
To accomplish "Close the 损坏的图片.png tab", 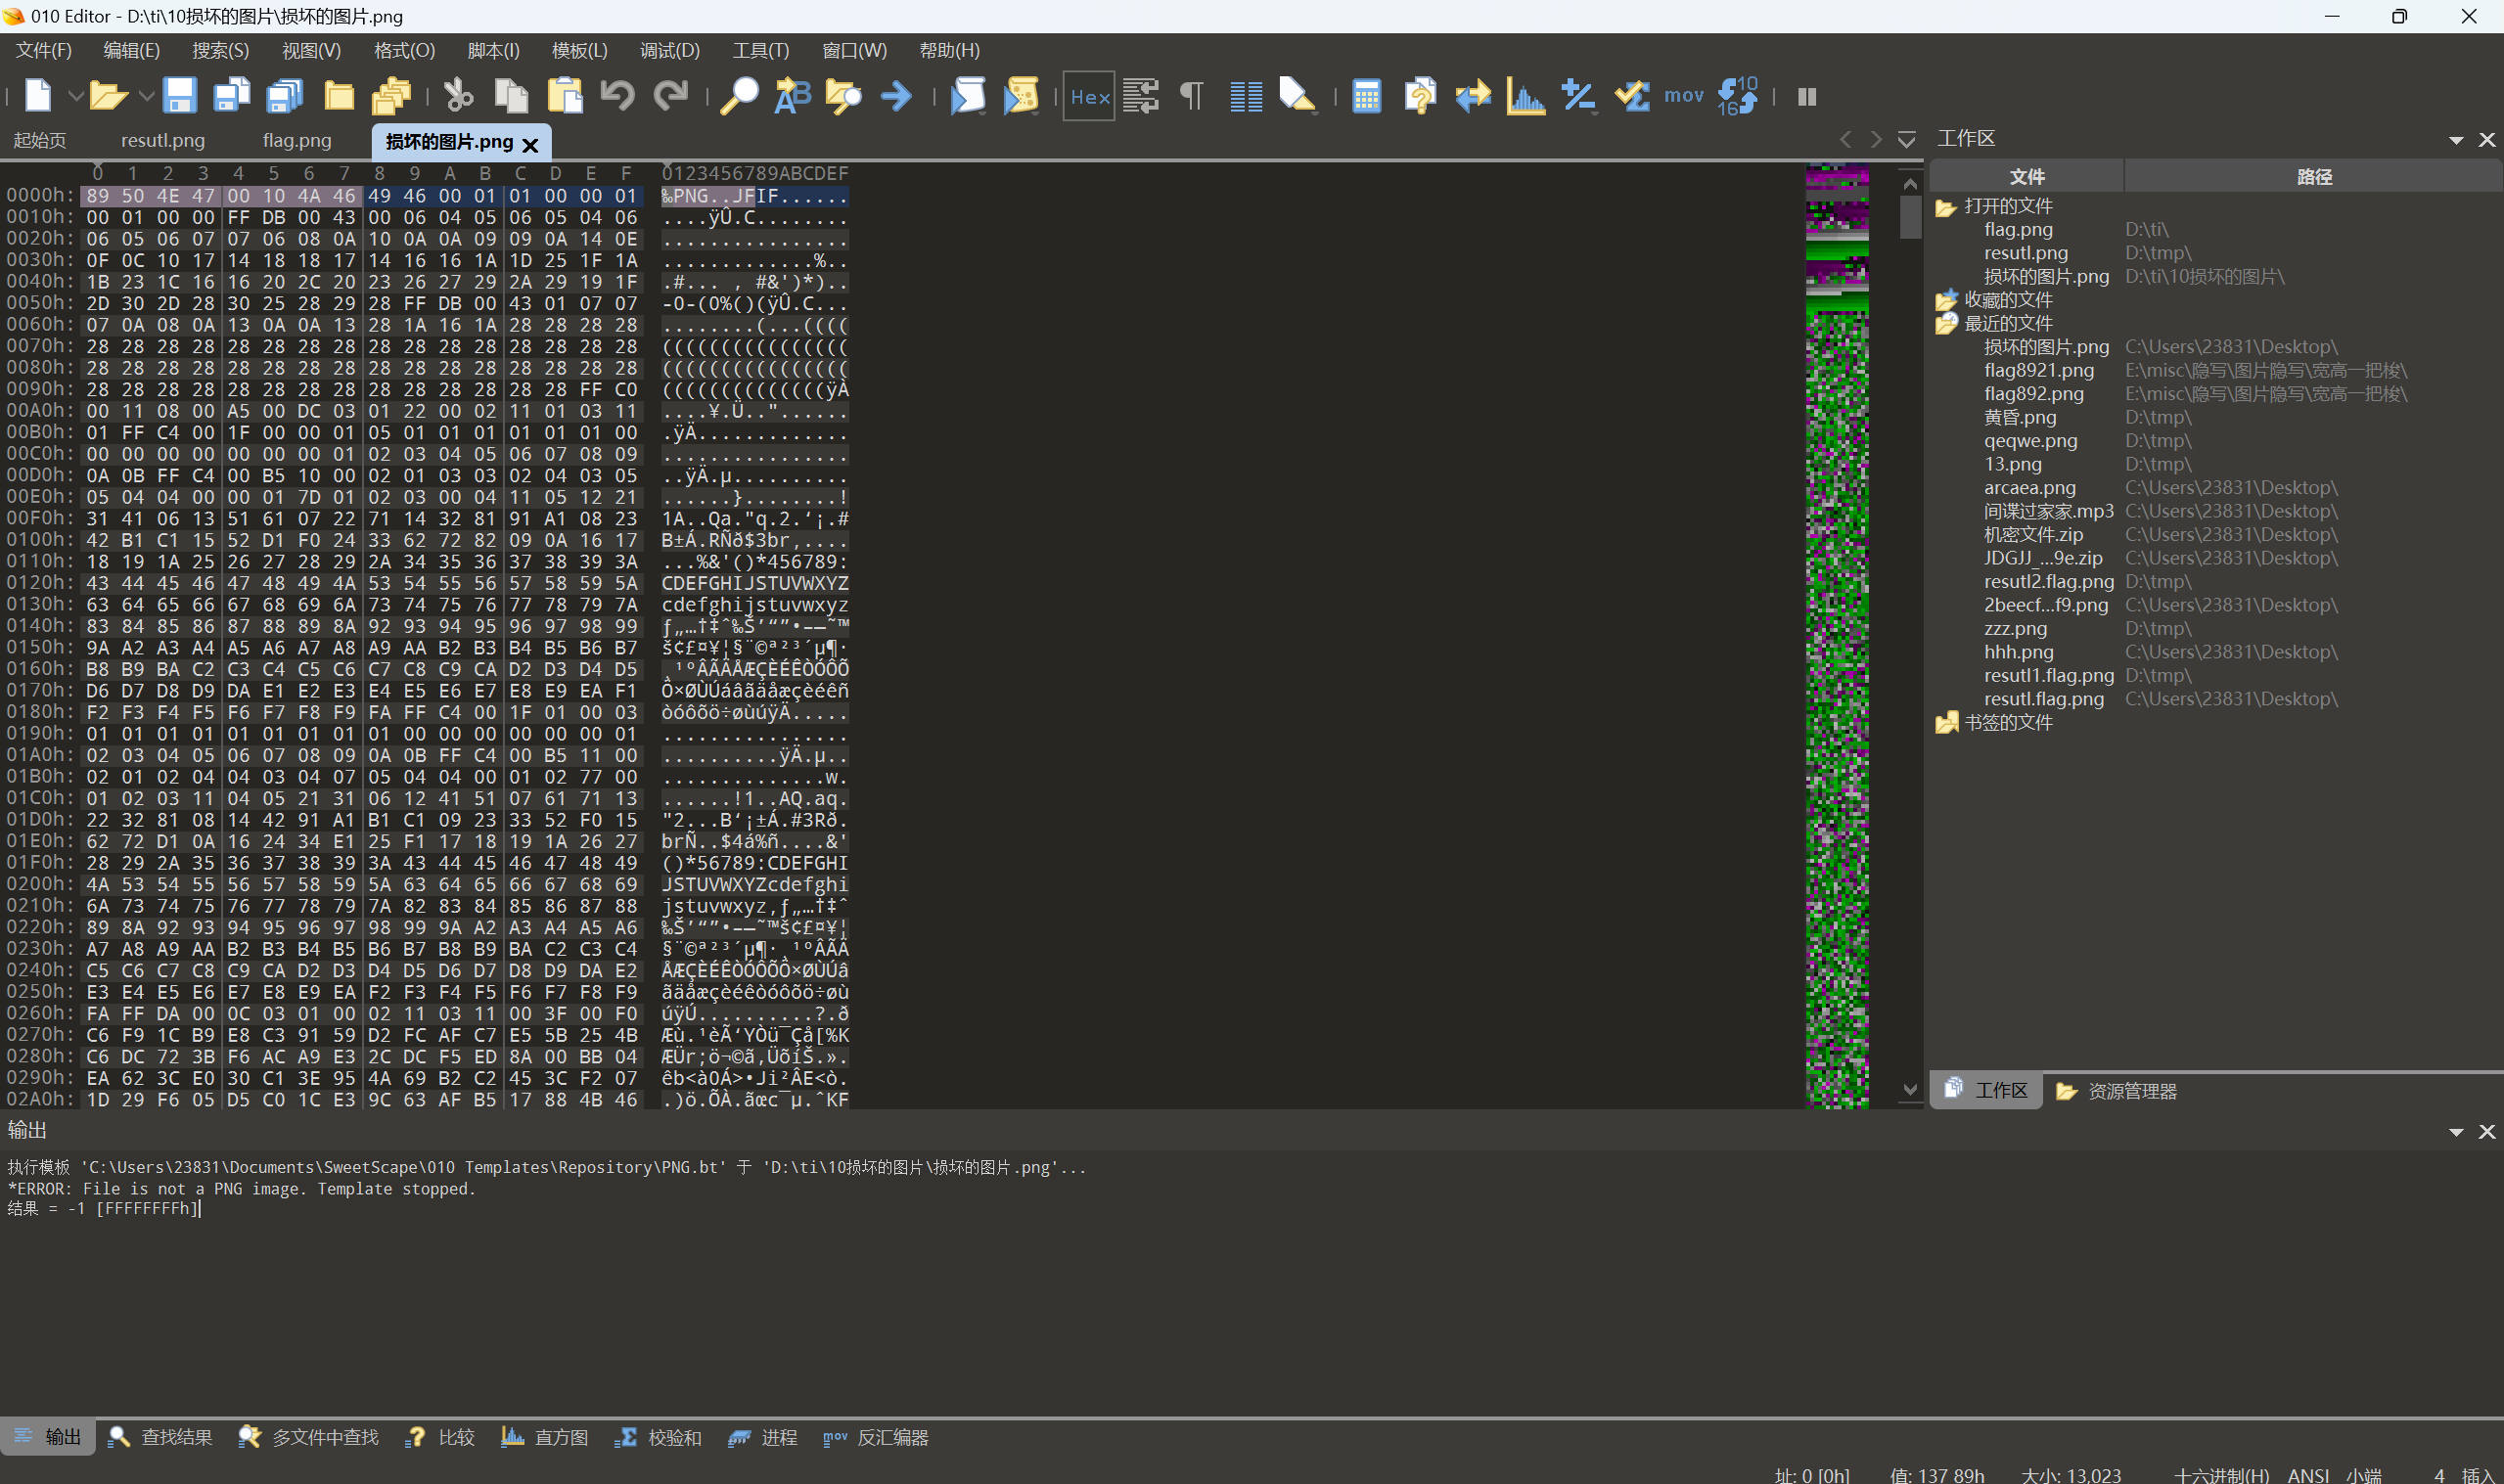I will click(x=531, y=145).
